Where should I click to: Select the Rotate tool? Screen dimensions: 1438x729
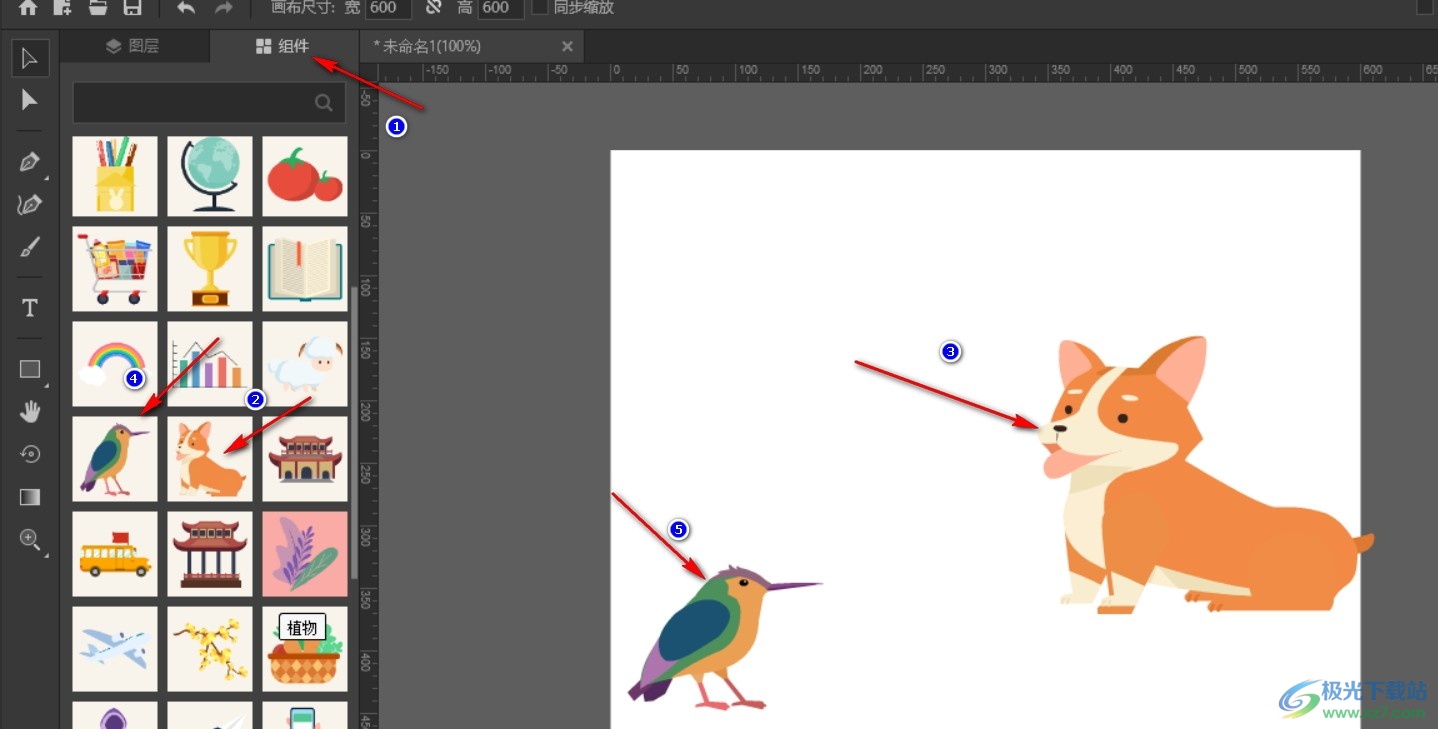(30, 454)
